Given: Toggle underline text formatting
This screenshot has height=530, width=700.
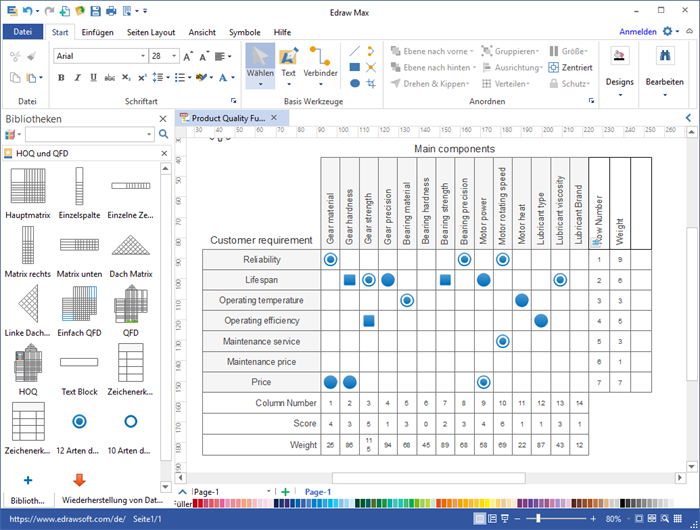Looking at the screenshot, I should pyautogui.click(x=91, y=77).
